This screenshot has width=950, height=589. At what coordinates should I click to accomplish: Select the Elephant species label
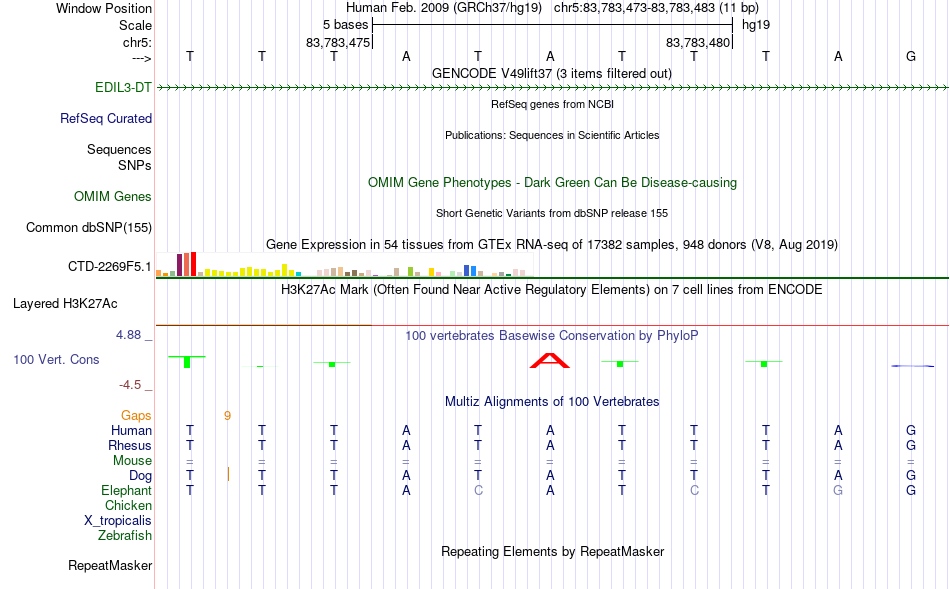[x=126, y=490]
